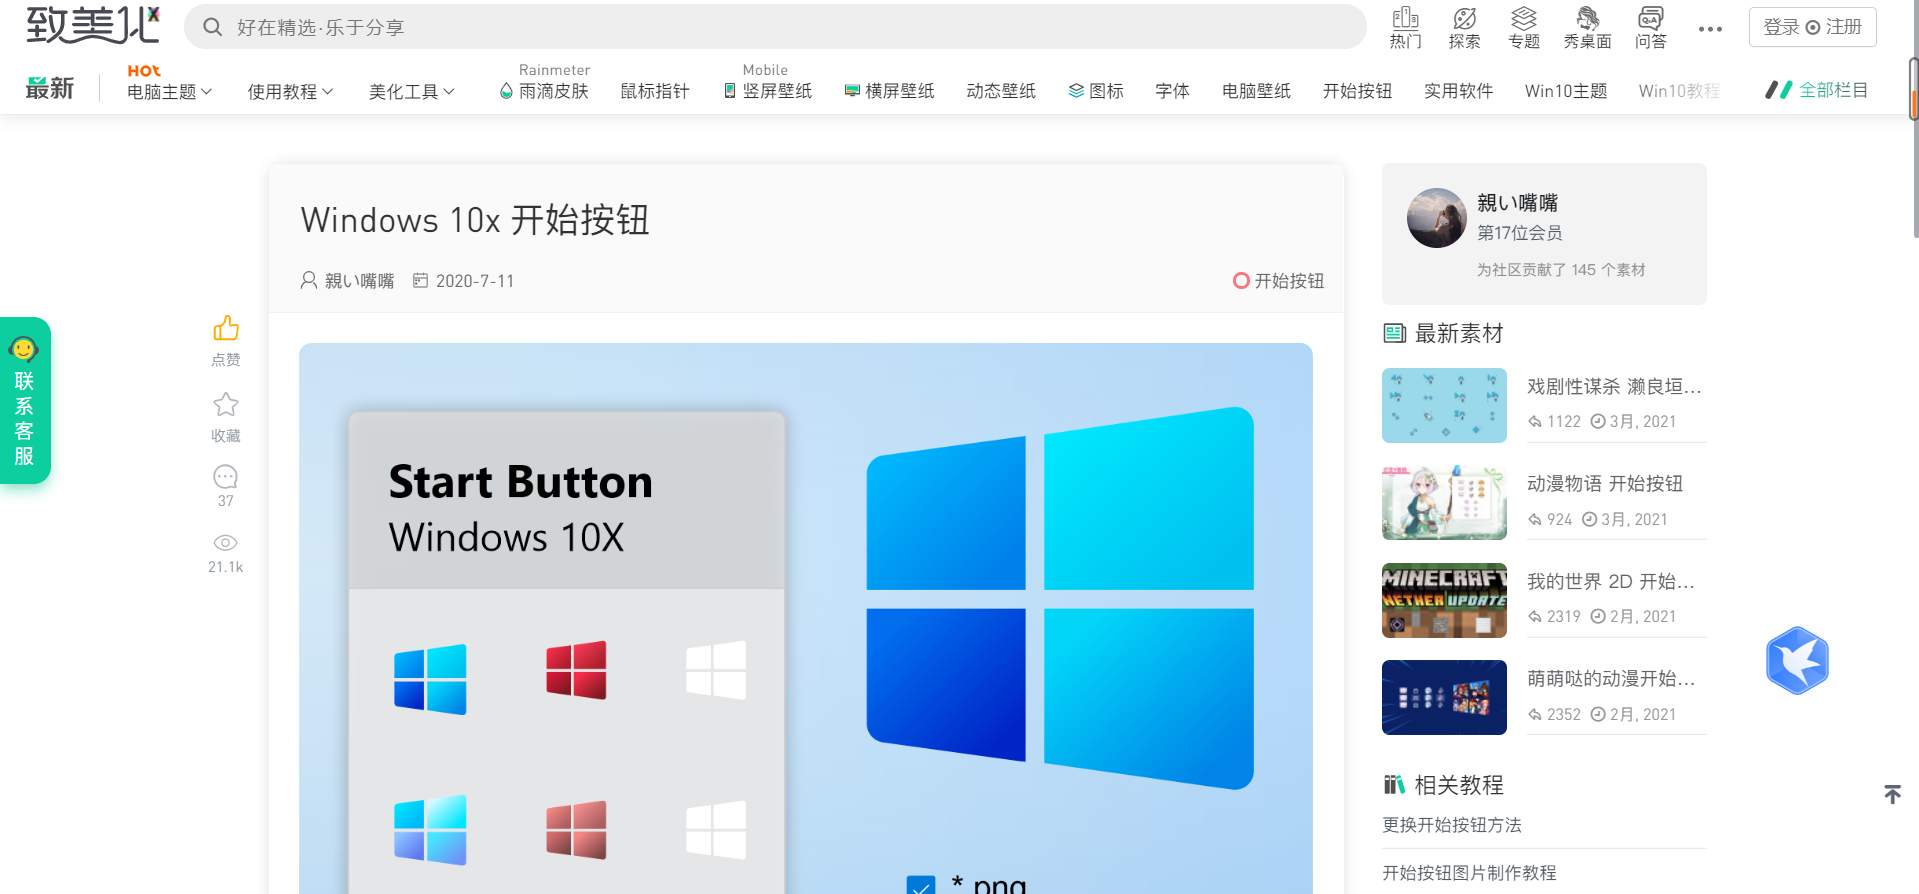Go to 竖屏壁纸 mobile wallpapers
This screenshot has width=1919, height=894.
pos(767,91)
